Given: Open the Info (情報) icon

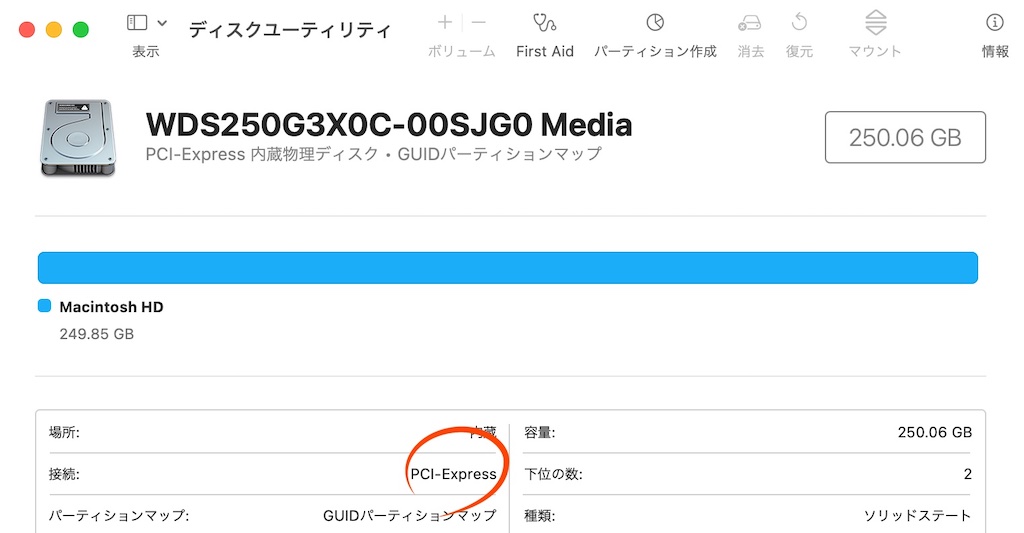Looking at the screenshot, I should (x=995, y=23).
